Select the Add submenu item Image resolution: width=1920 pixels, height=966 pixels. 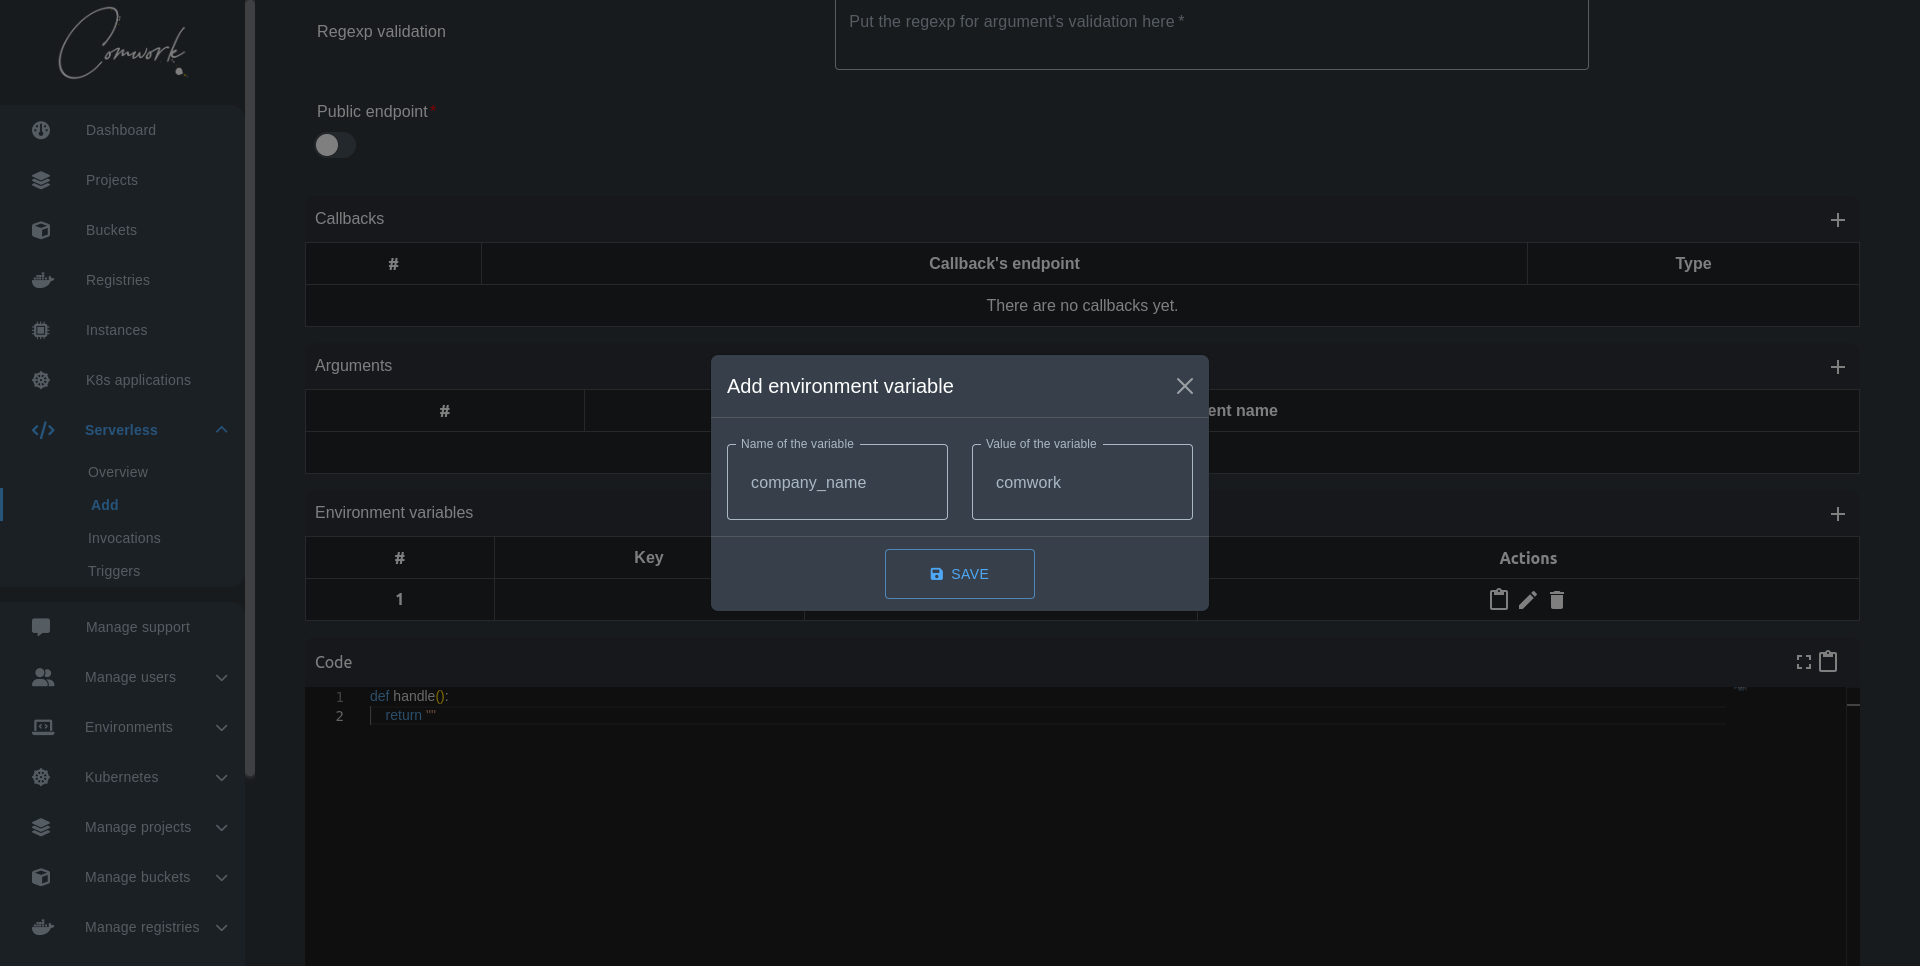pos(105,505)
